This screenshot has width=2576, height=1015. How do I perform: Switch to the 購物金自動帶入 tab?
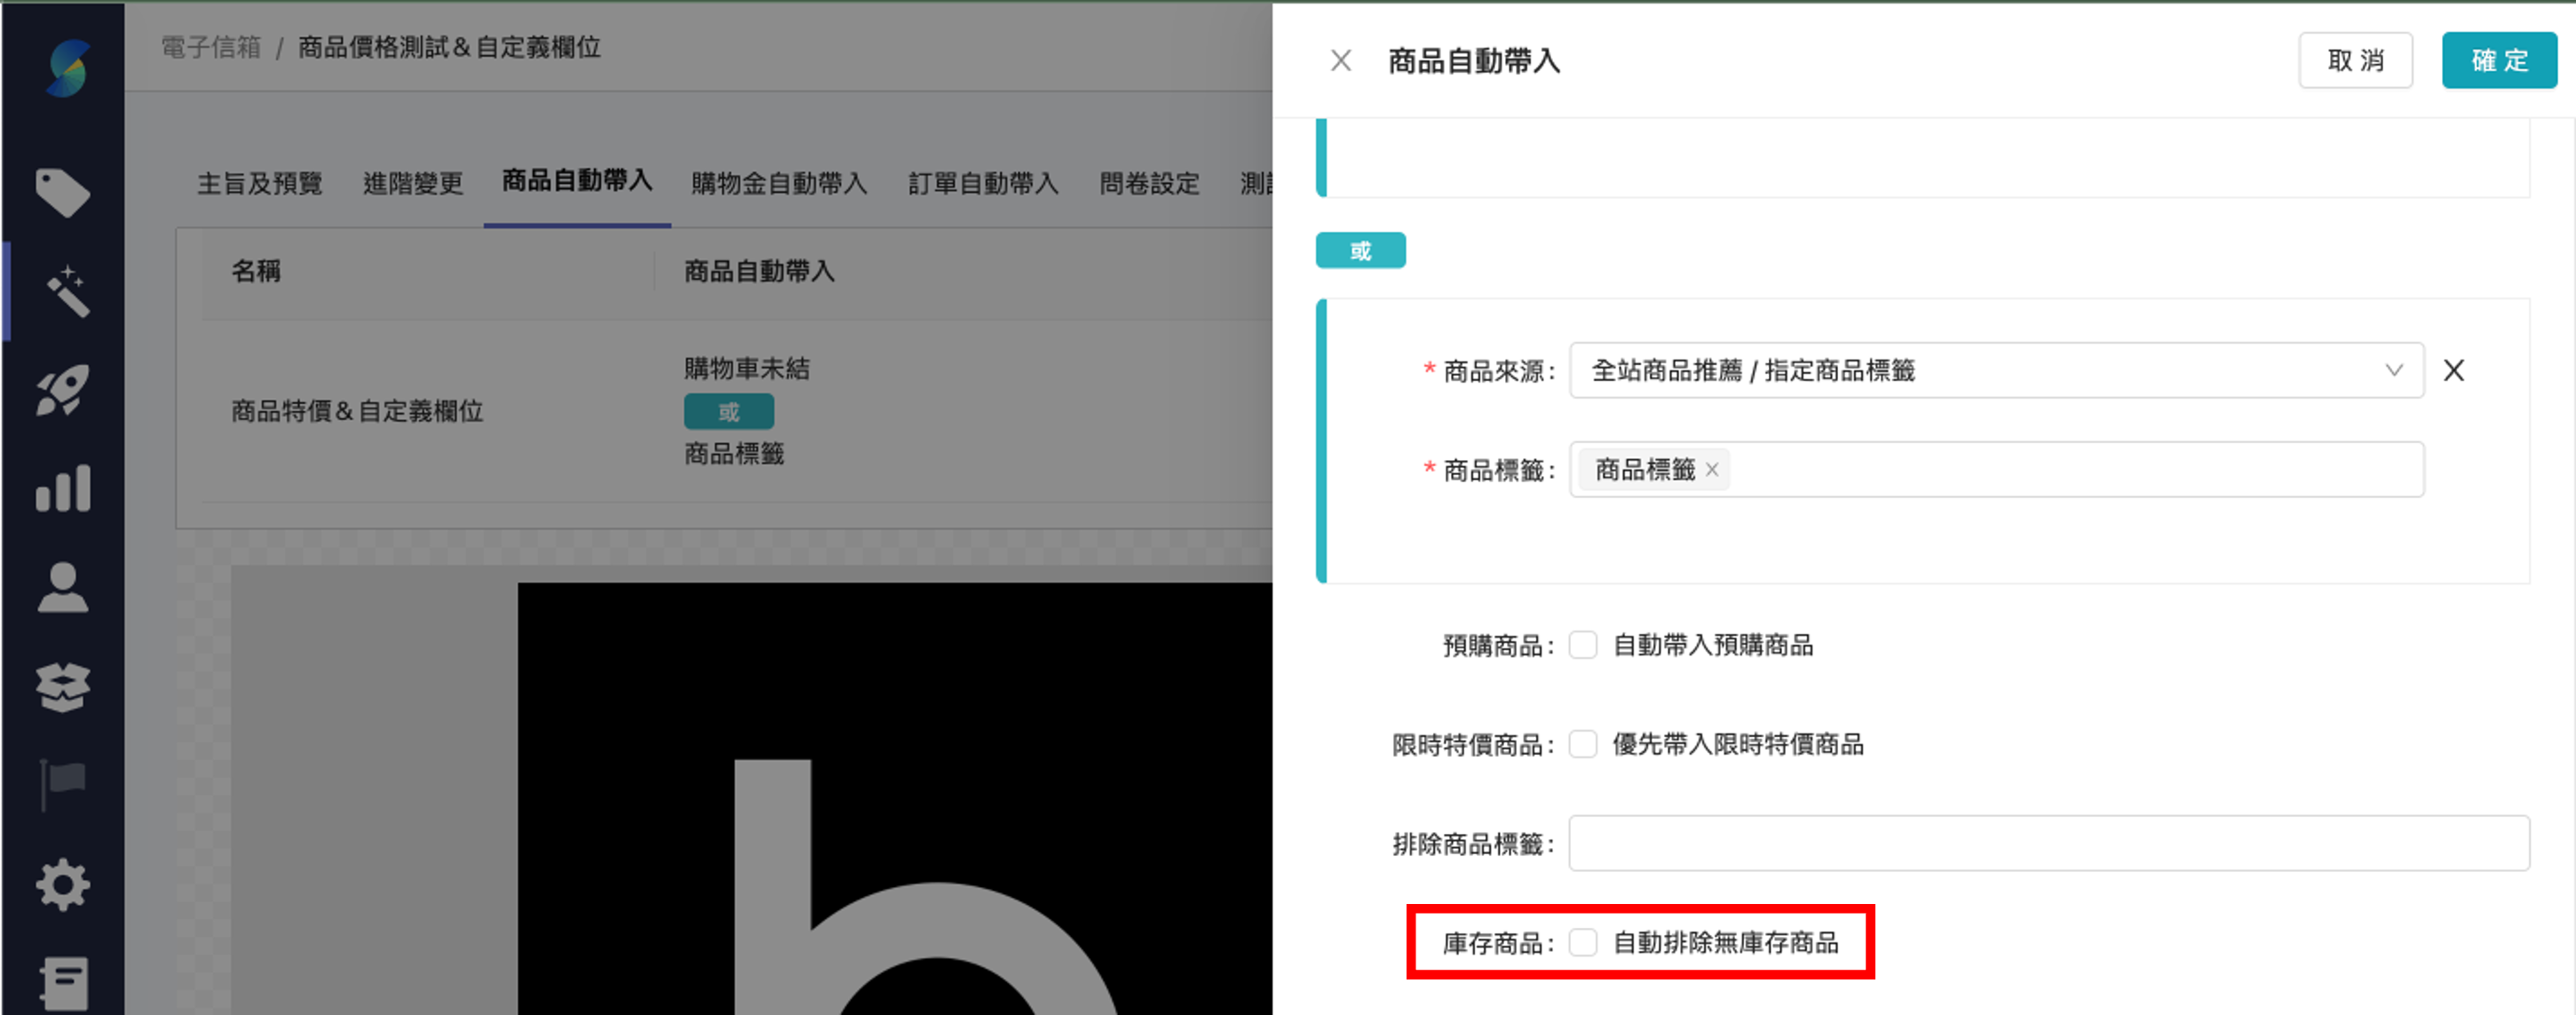(778, 183)
